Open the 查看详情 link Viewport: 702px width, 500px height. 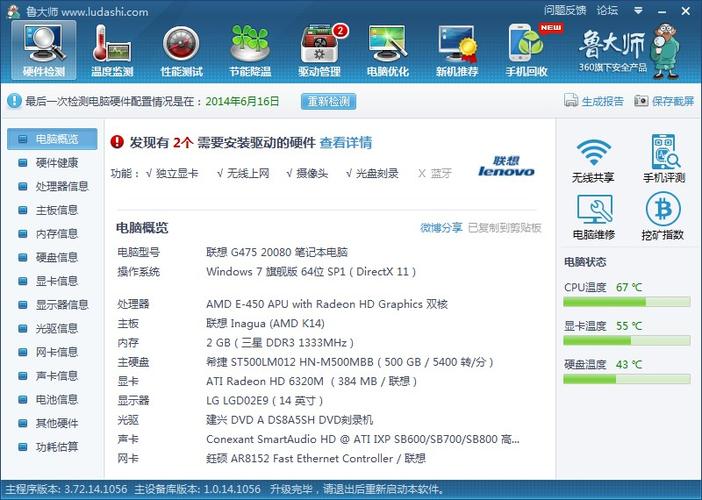tap(346, 142)
